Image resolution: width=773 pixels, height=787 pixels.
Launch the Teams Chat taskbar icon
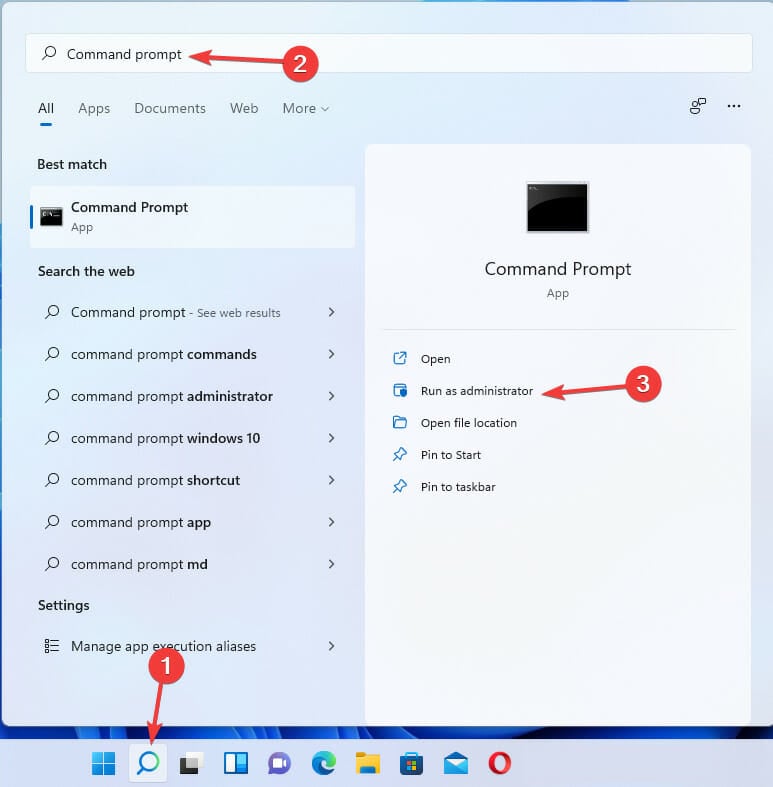coord(280,763)
